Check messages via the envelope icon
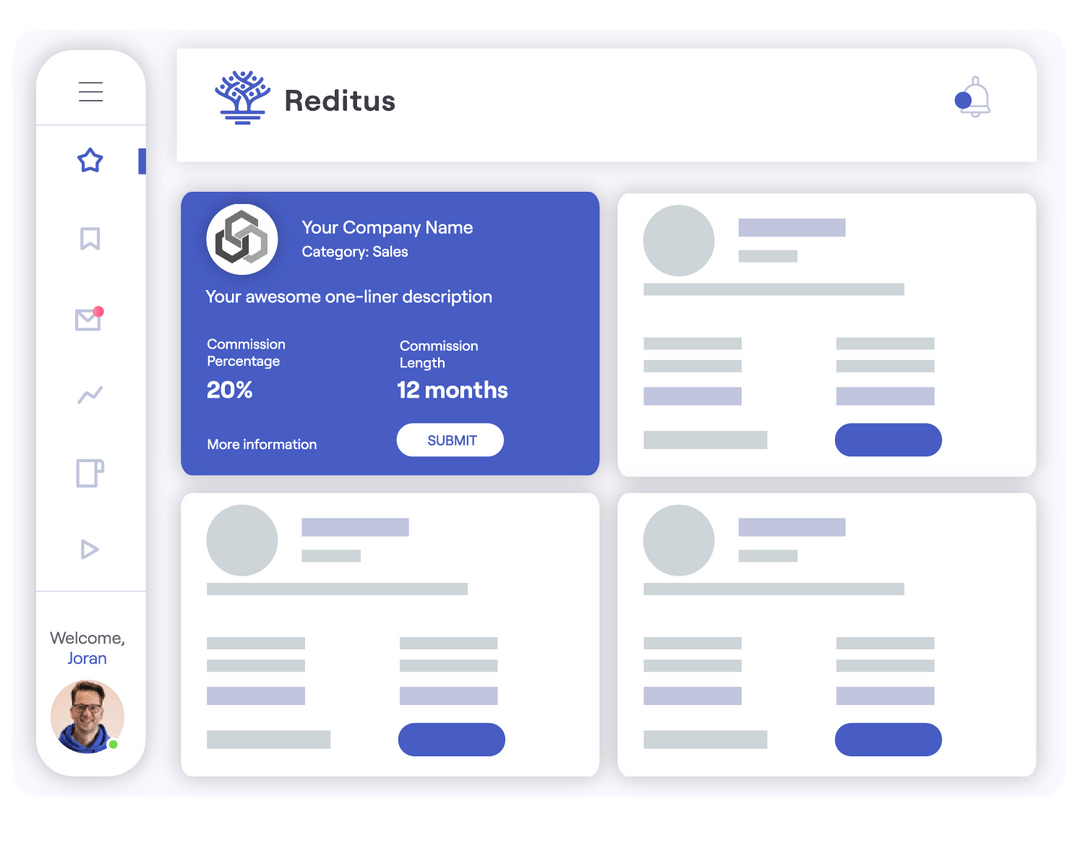This screenshot has height=844, width=1080. (x=88, y=320)
